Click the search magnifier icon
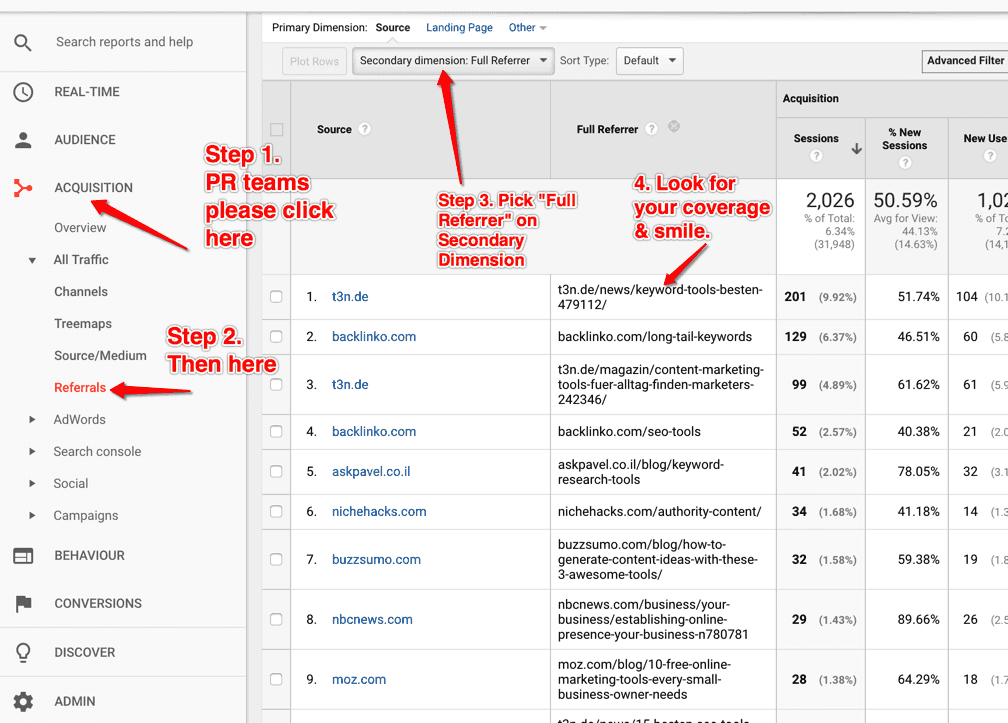 22,42
